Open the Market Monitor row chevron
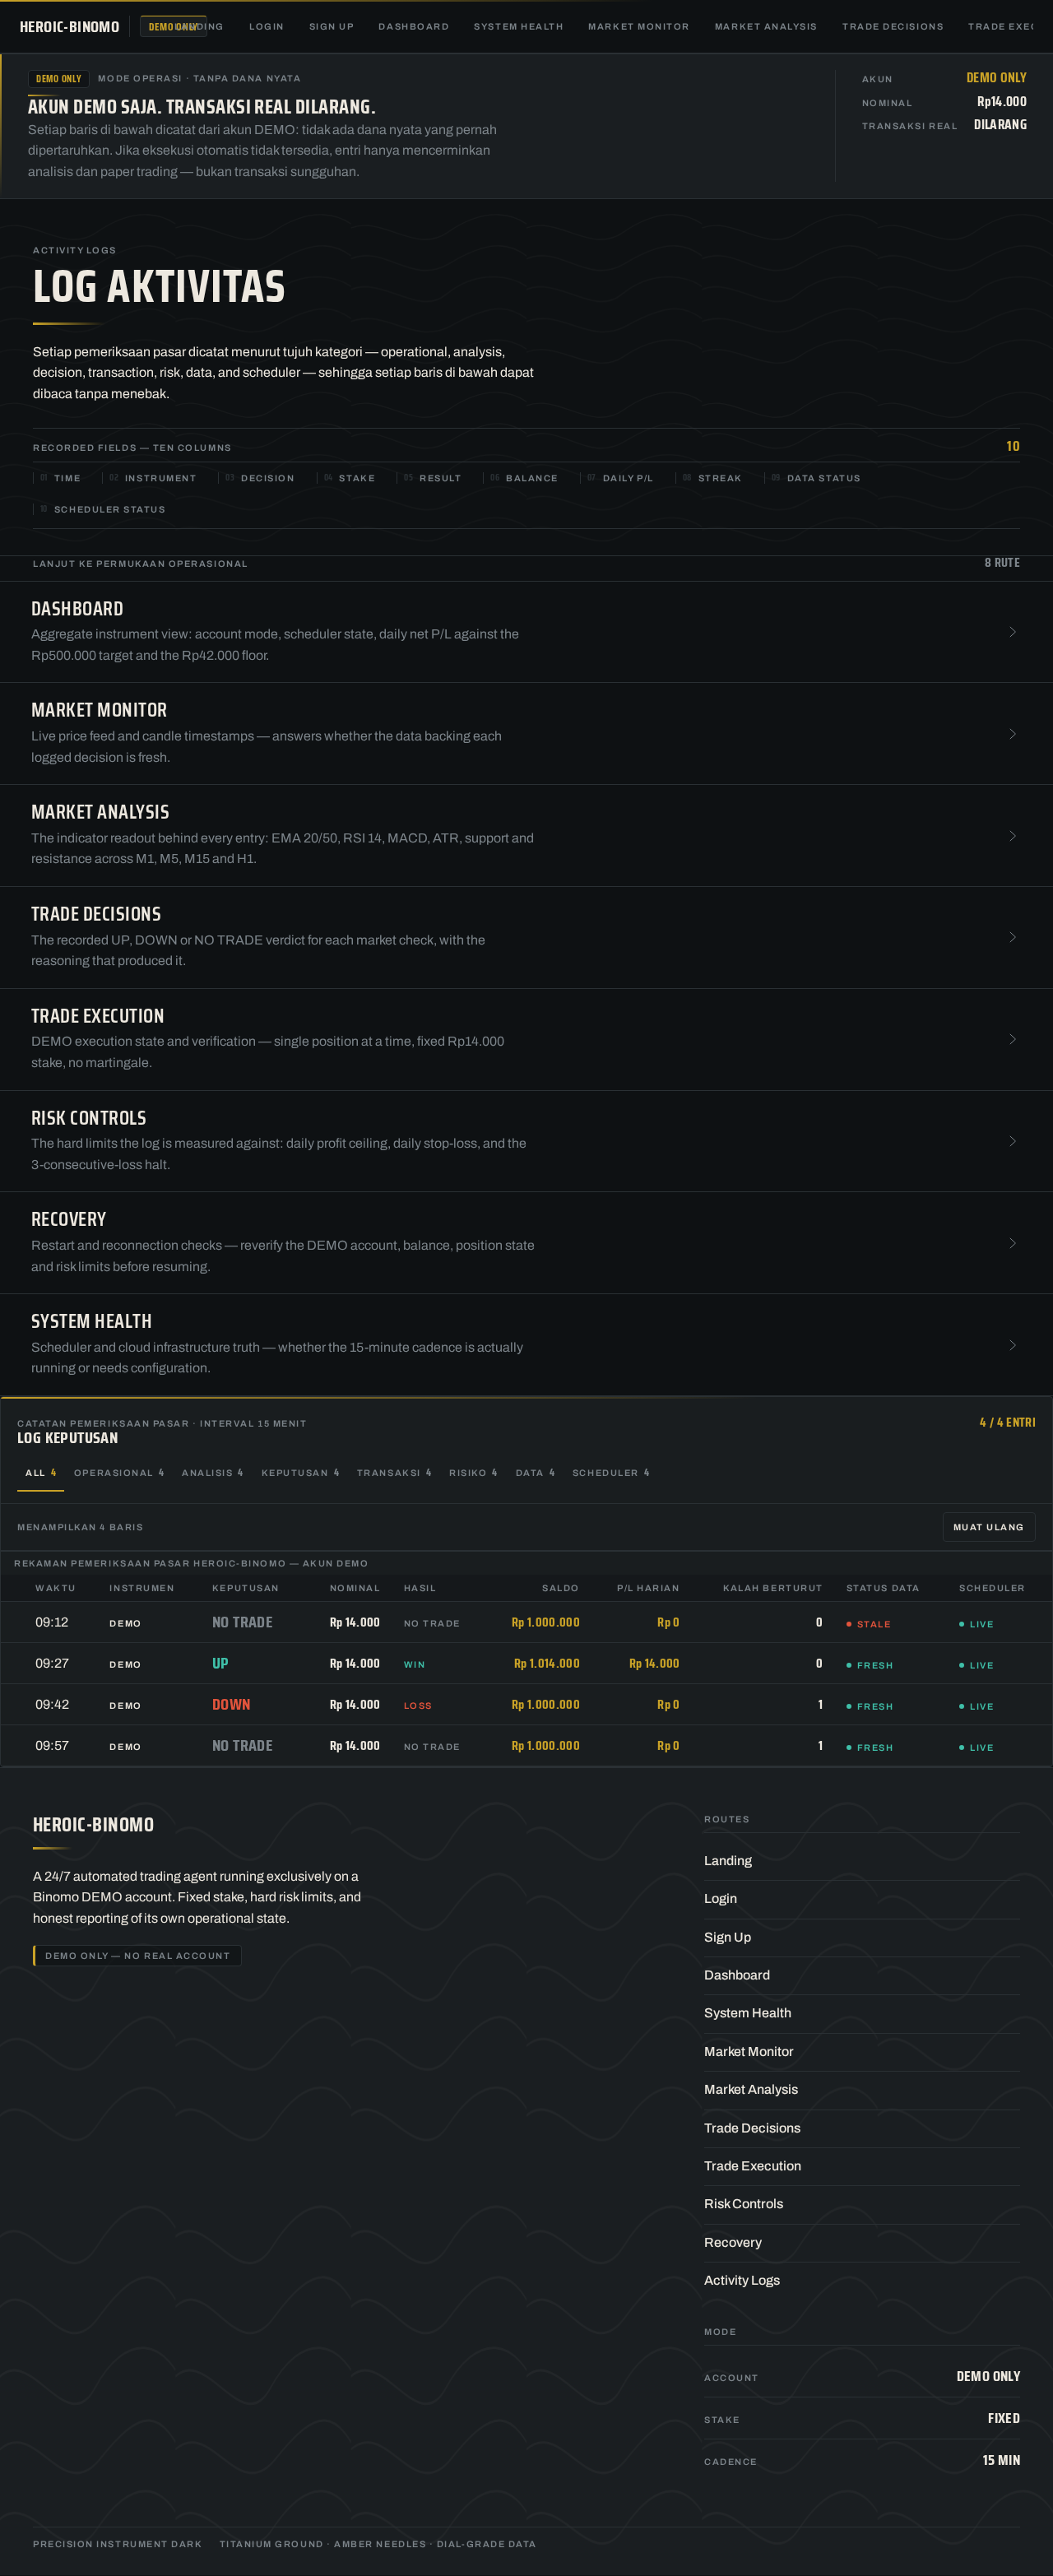The height and width of the screenshot is (2576, 1053). tap(1012, 734)
